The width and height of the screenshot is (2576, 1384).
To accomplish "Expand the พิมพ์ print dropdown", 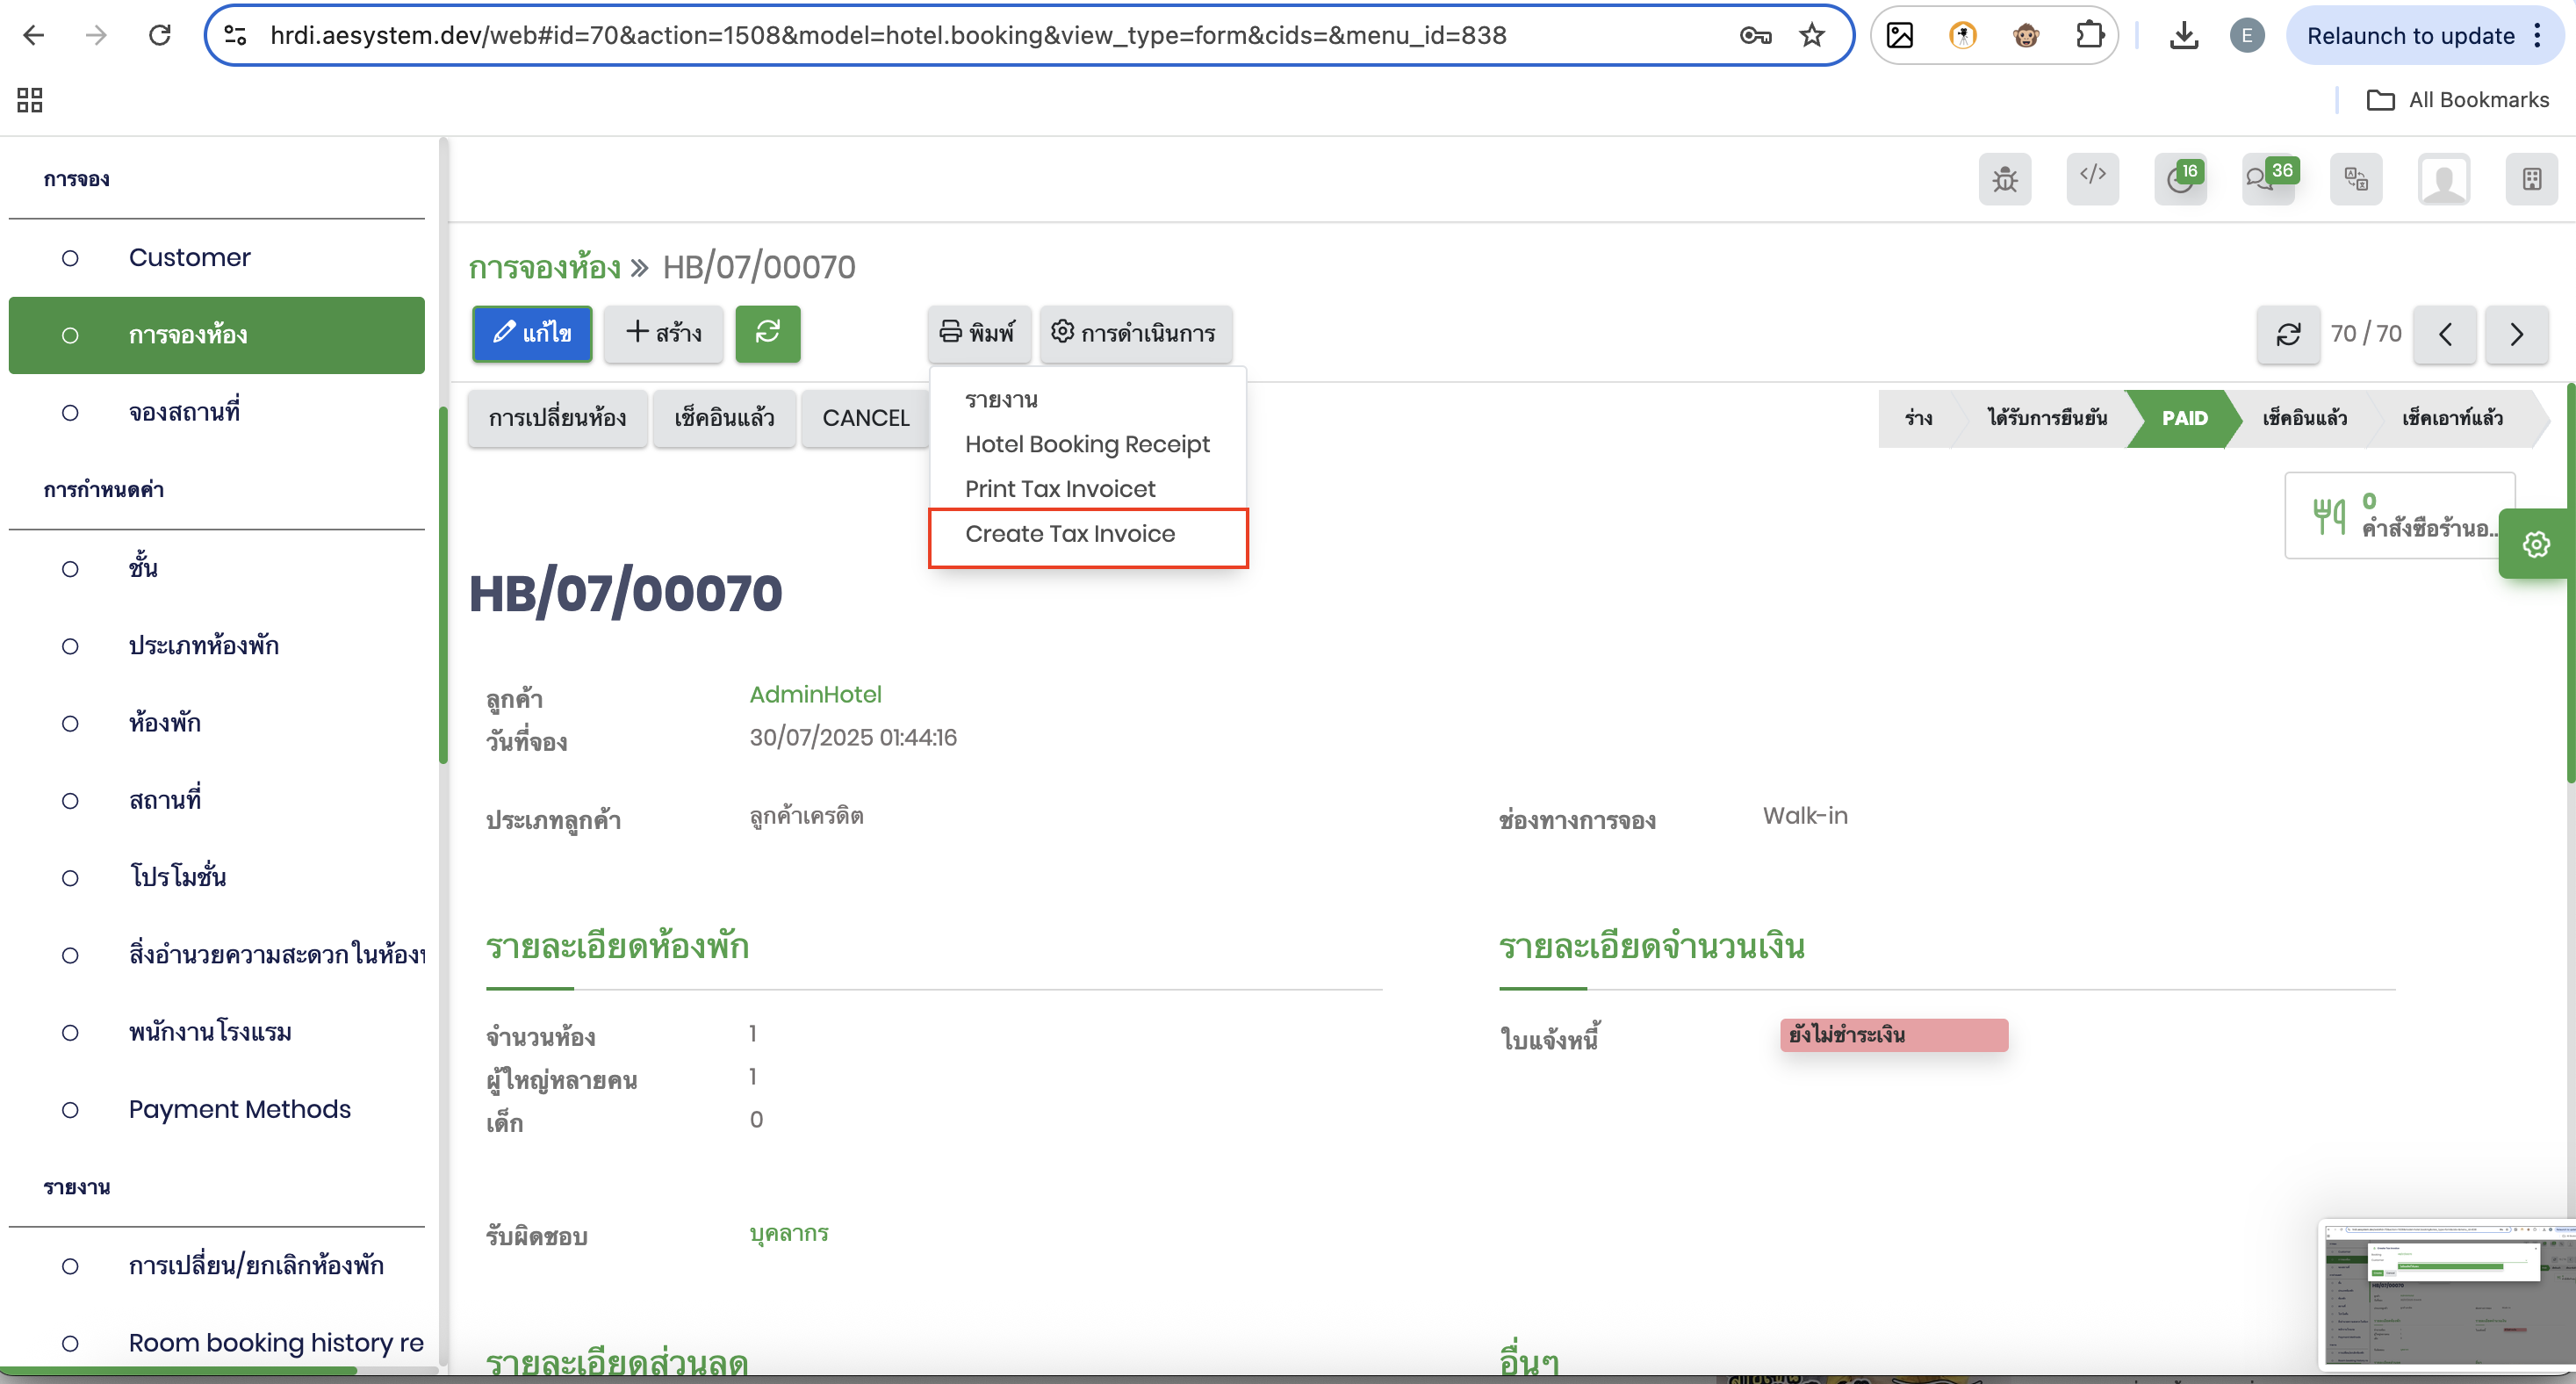I will click(977, 333).
